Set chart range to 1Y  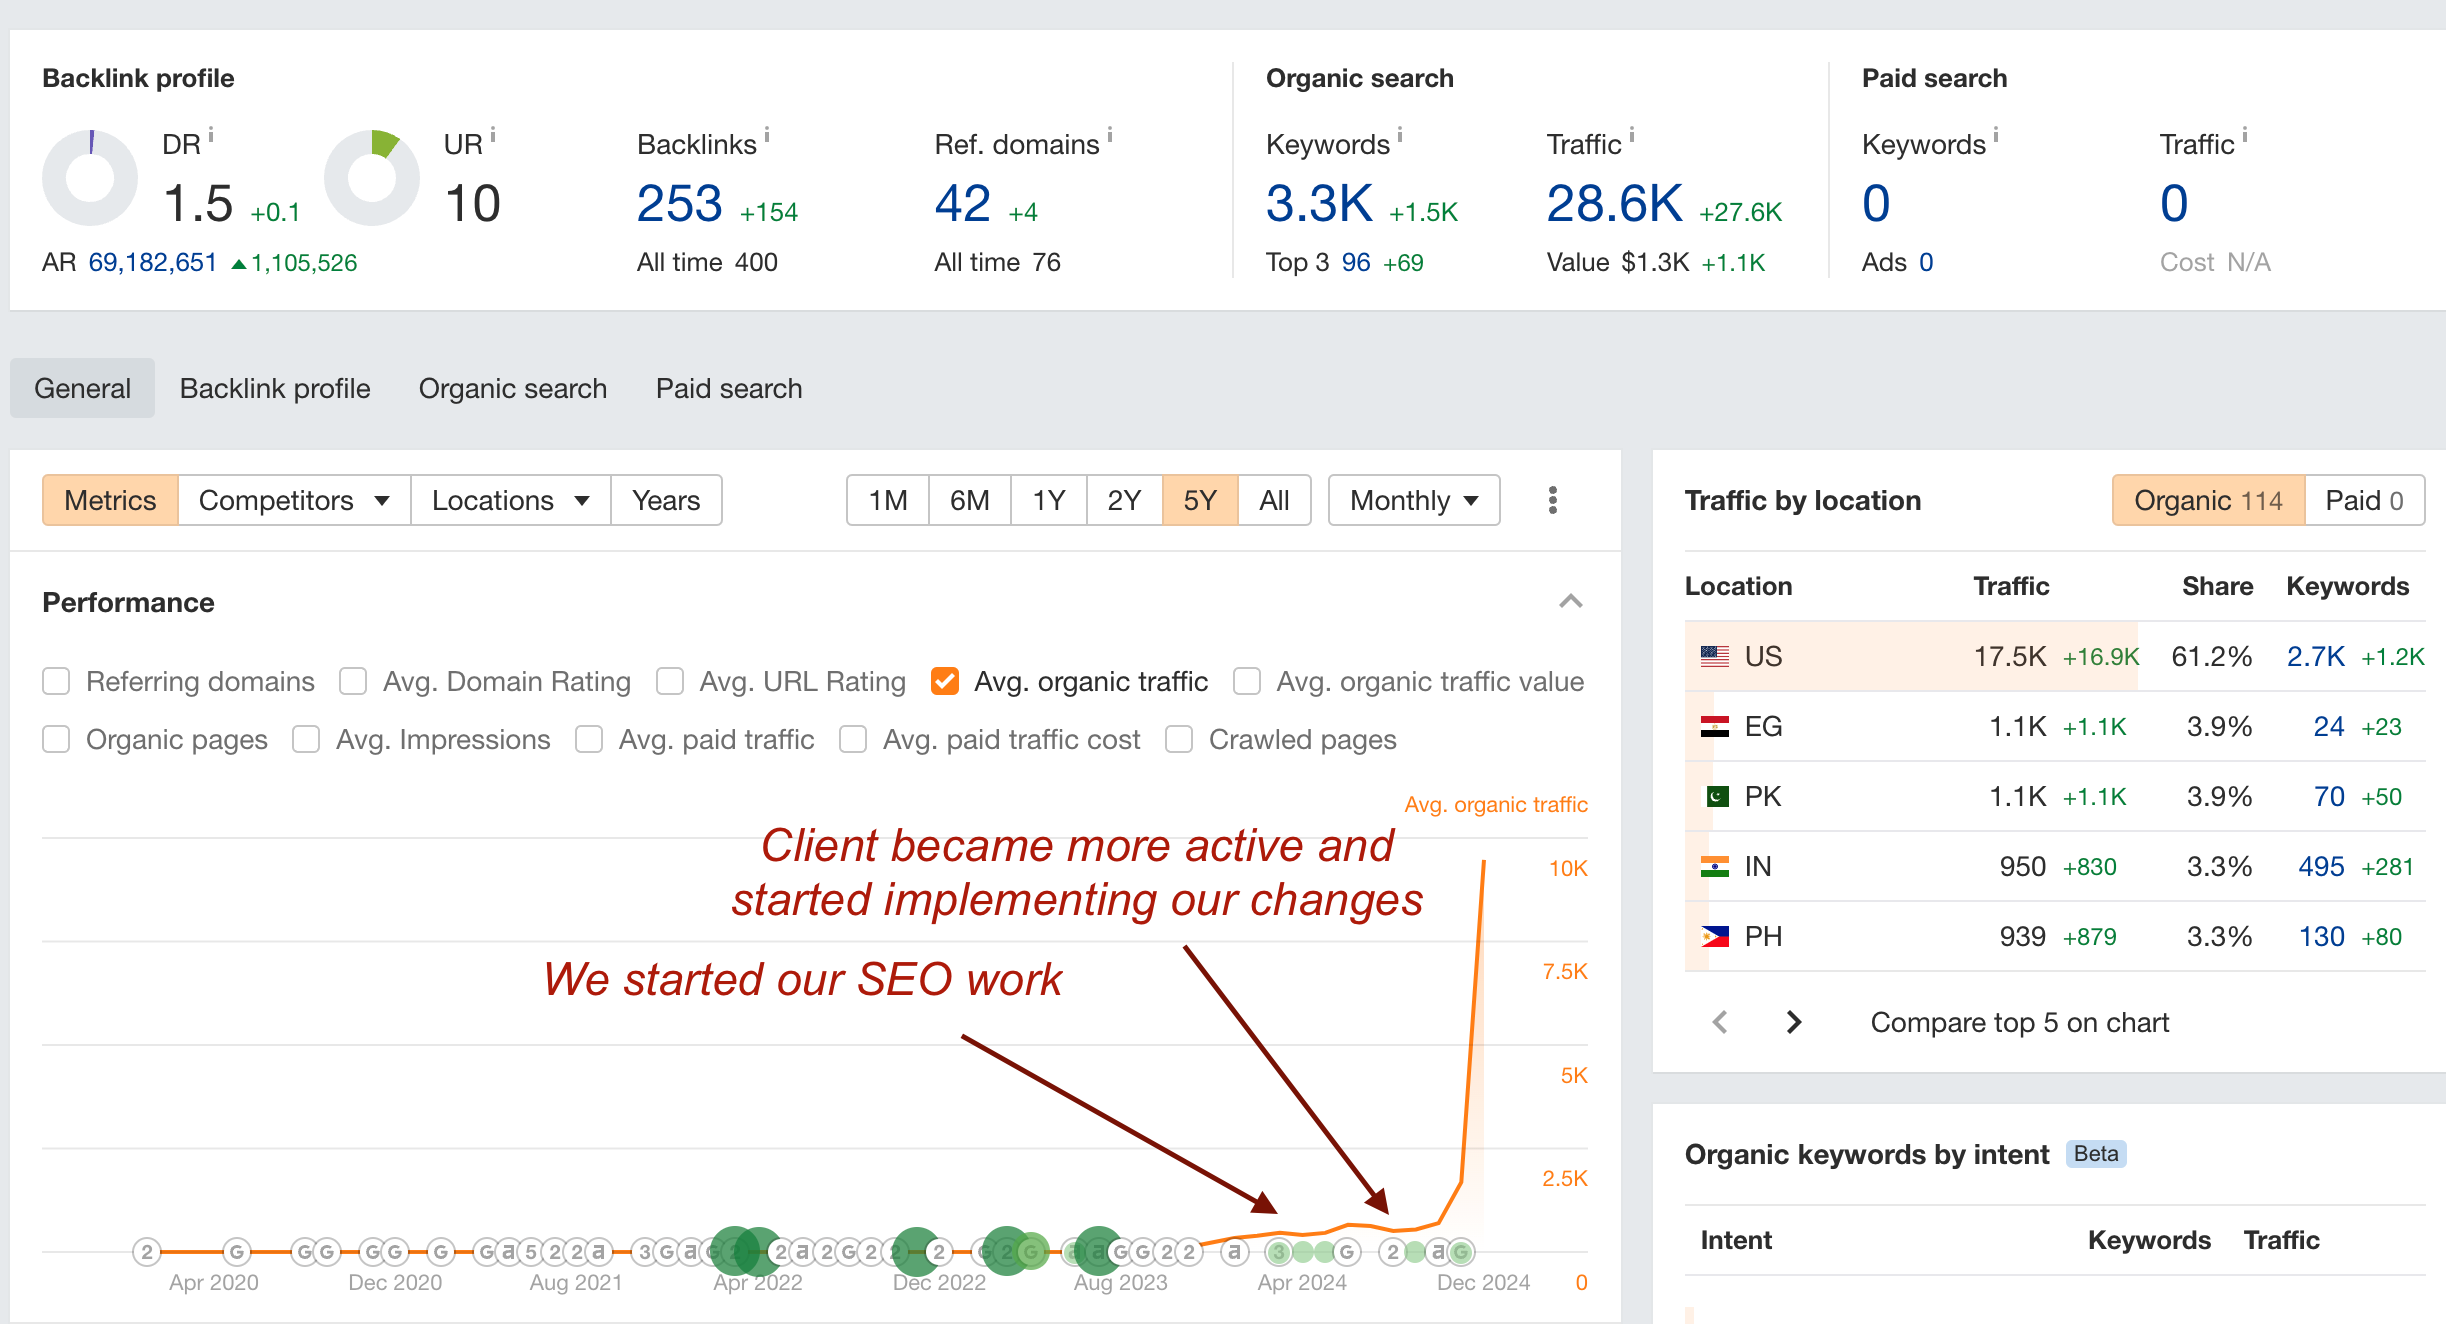click(1049, 500)
